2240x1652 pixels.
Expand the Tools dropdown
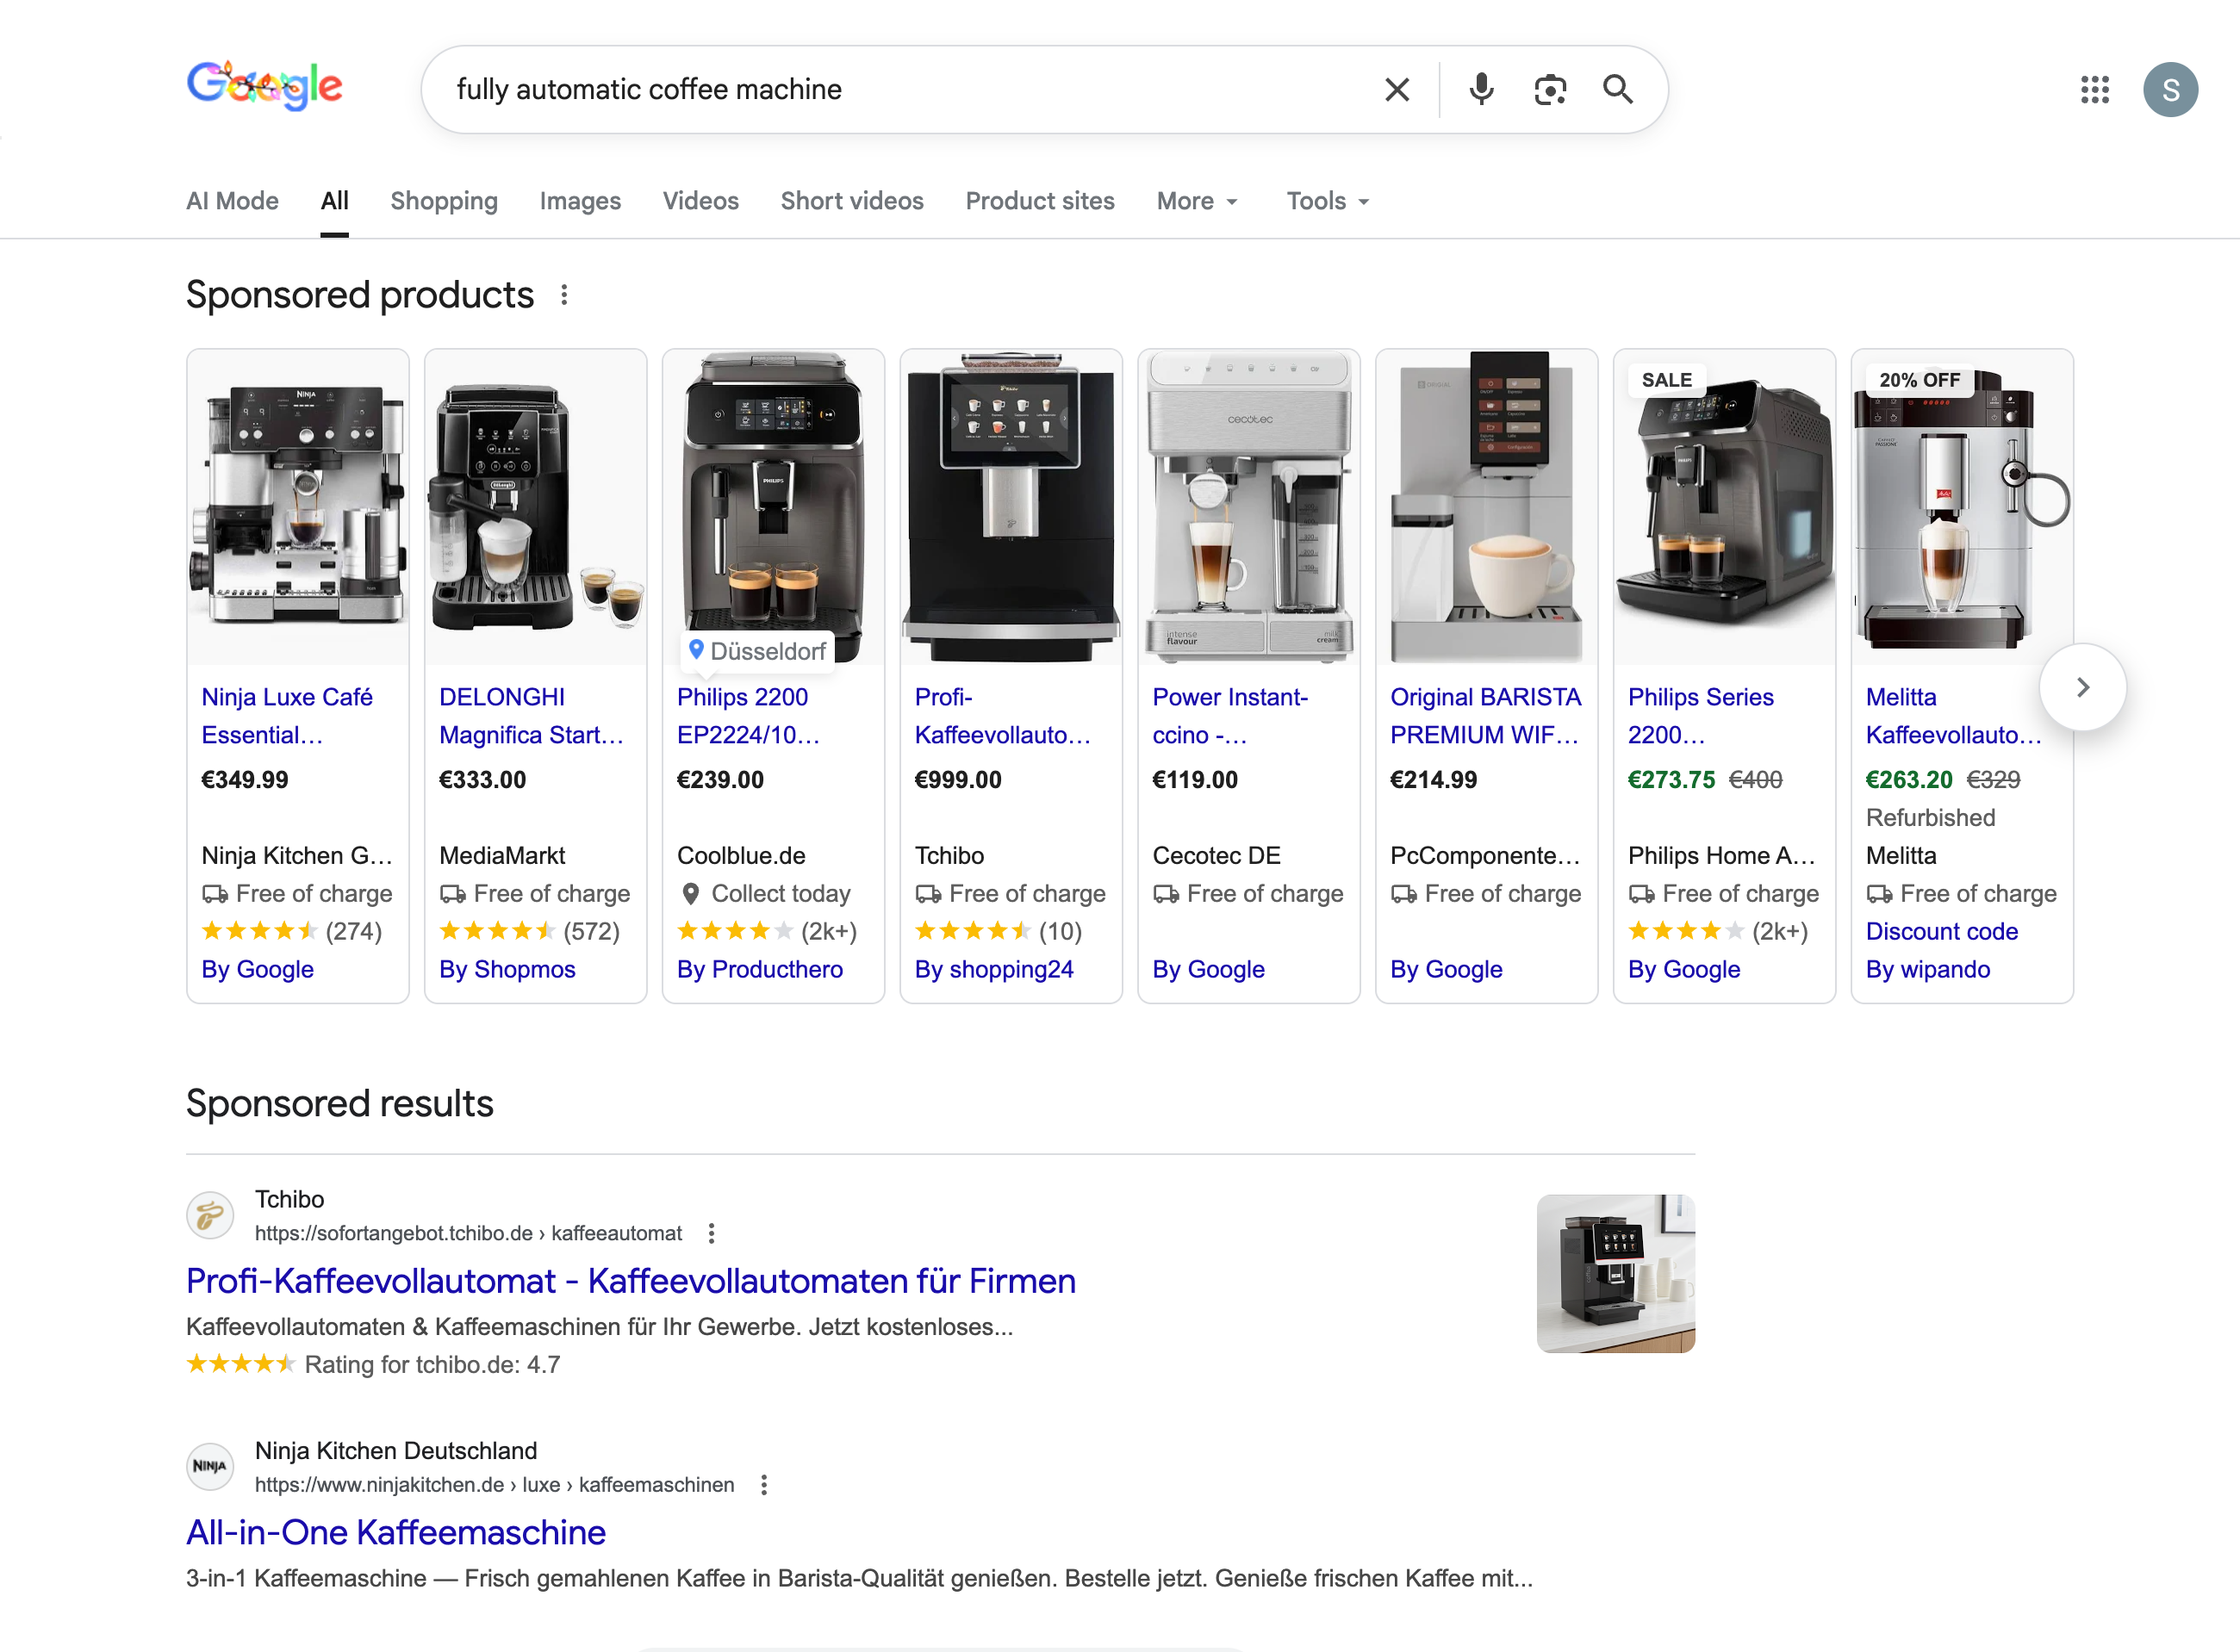[x=1326, y=201]
